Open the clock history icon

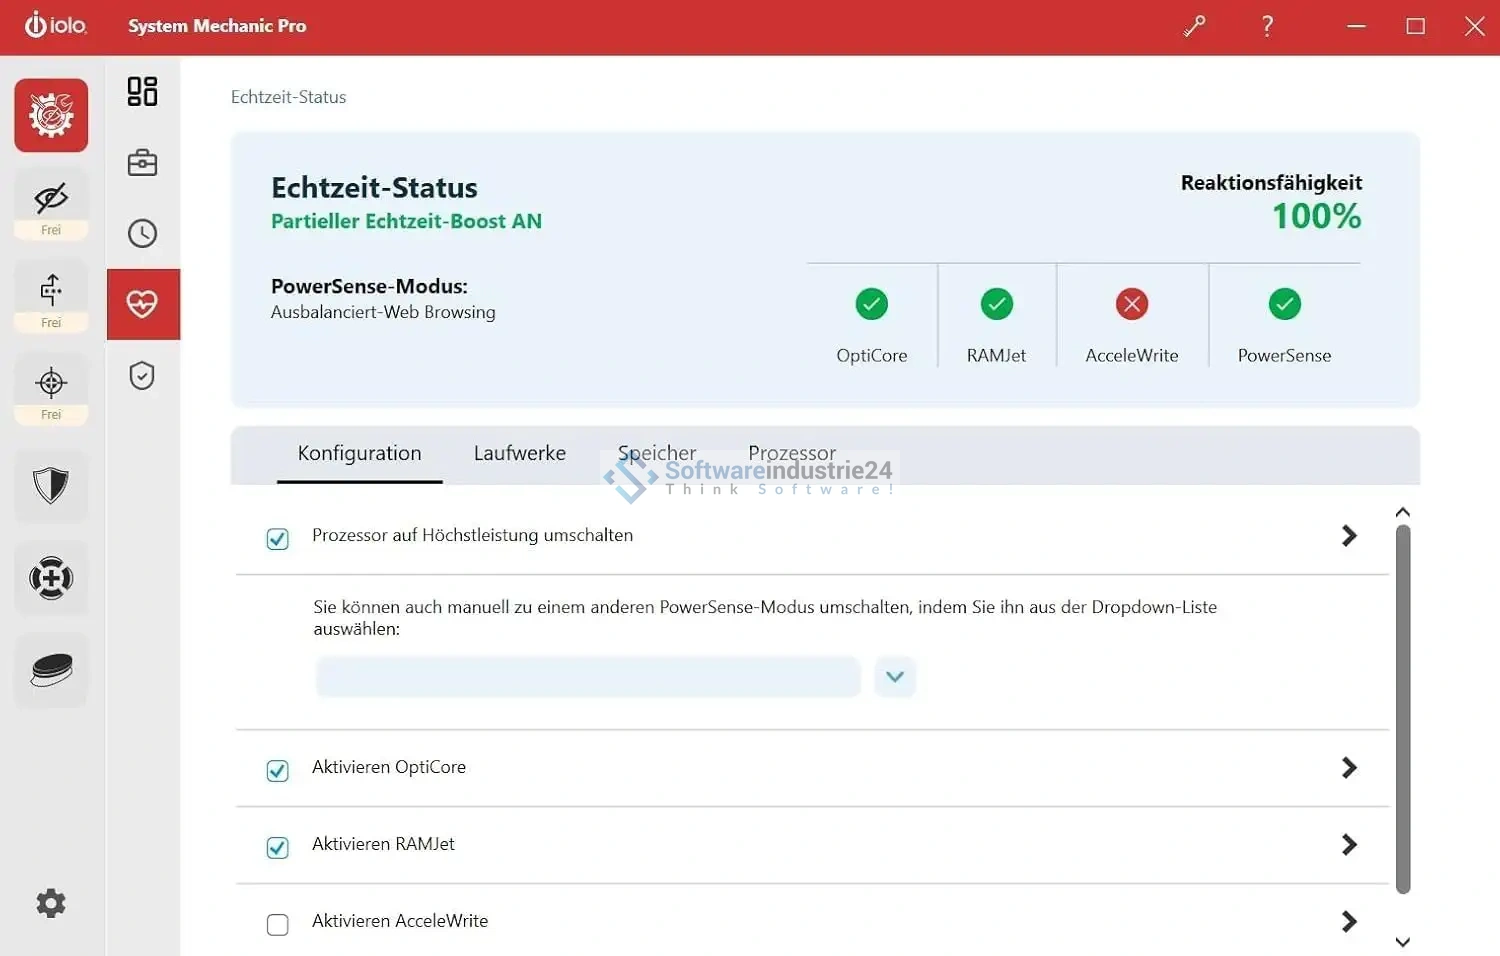pos(142,233)
